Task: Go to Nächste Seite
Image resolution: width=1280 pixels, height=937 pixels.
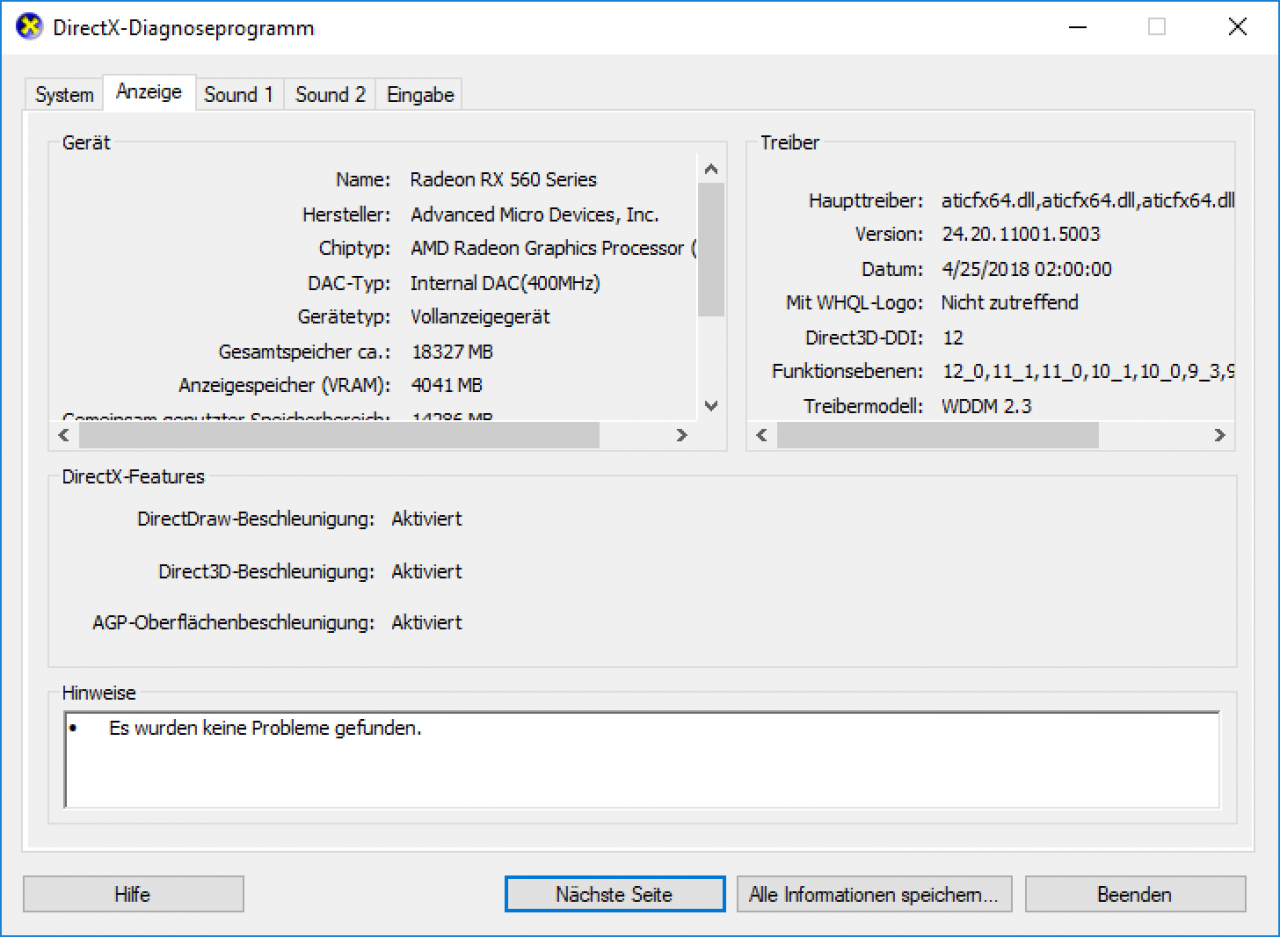Action: pyautogui.click(x=614, y=894)
